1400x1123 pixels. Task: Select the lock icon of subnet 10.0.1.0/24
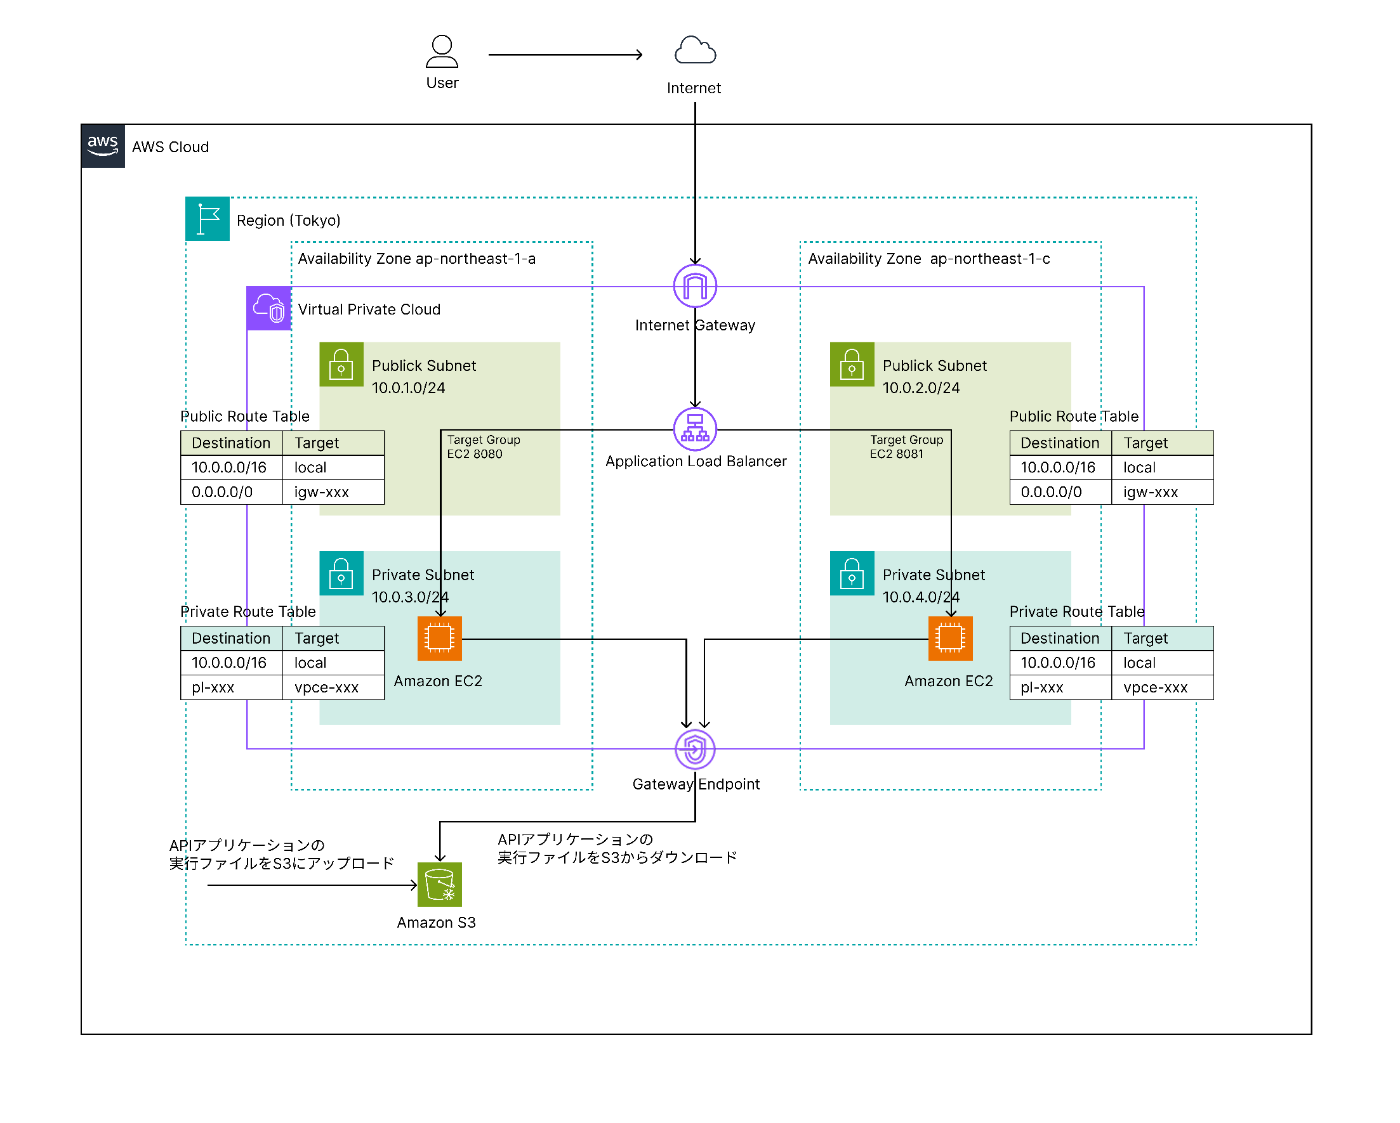(341, 364)
